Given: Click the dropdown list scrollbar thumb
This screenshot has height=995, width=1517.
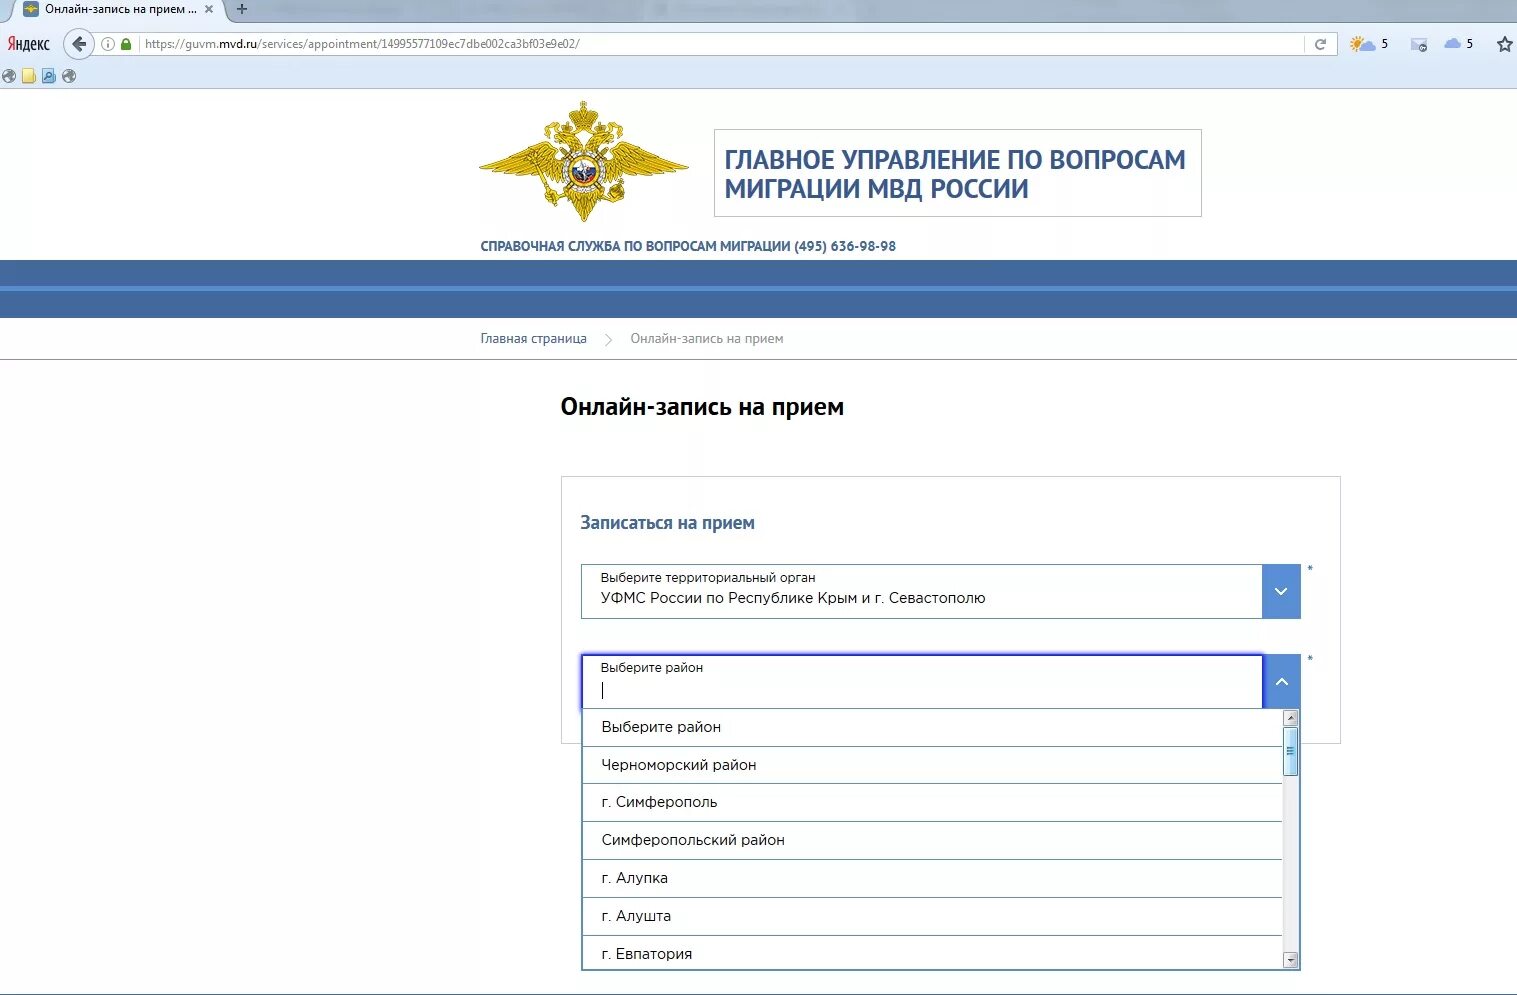Looking at the screenshot, I should click(1290, 752).
